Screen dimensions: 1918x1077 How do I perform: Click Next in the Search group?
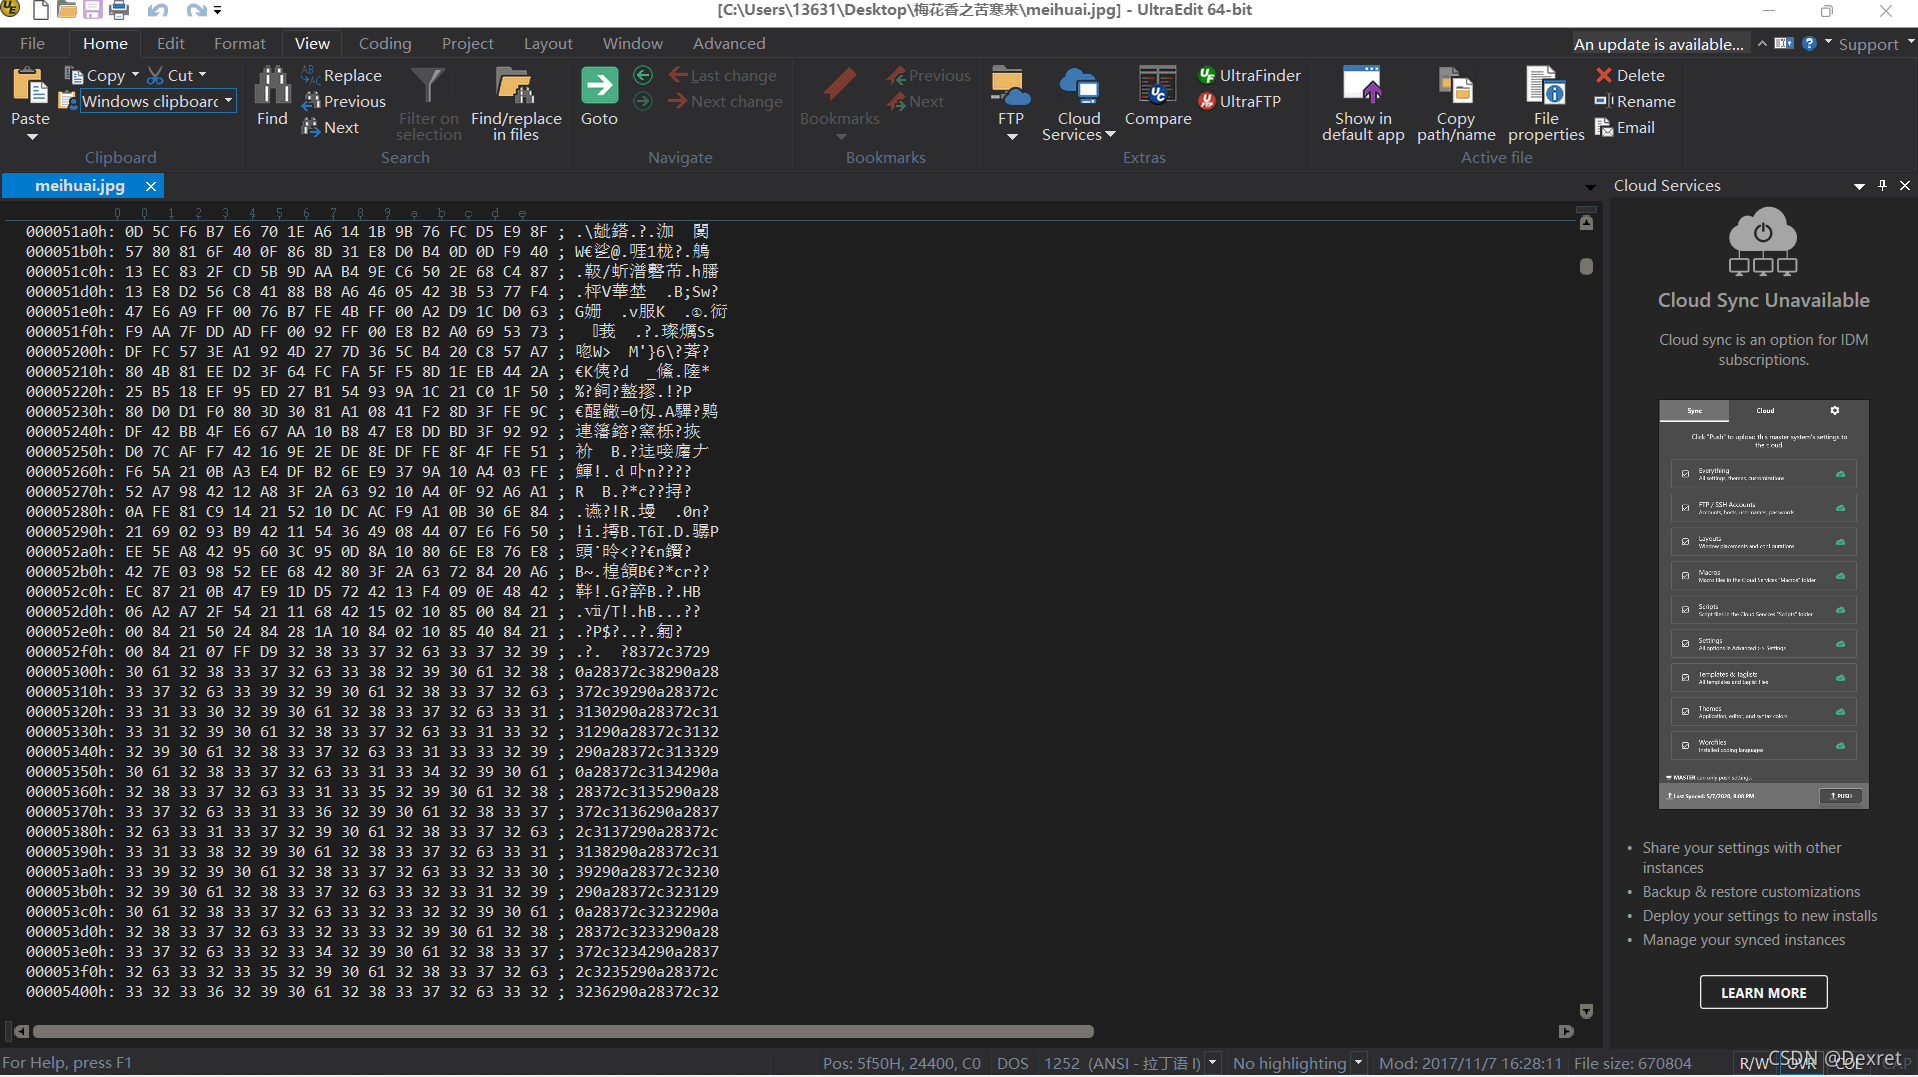pos(331,127)
